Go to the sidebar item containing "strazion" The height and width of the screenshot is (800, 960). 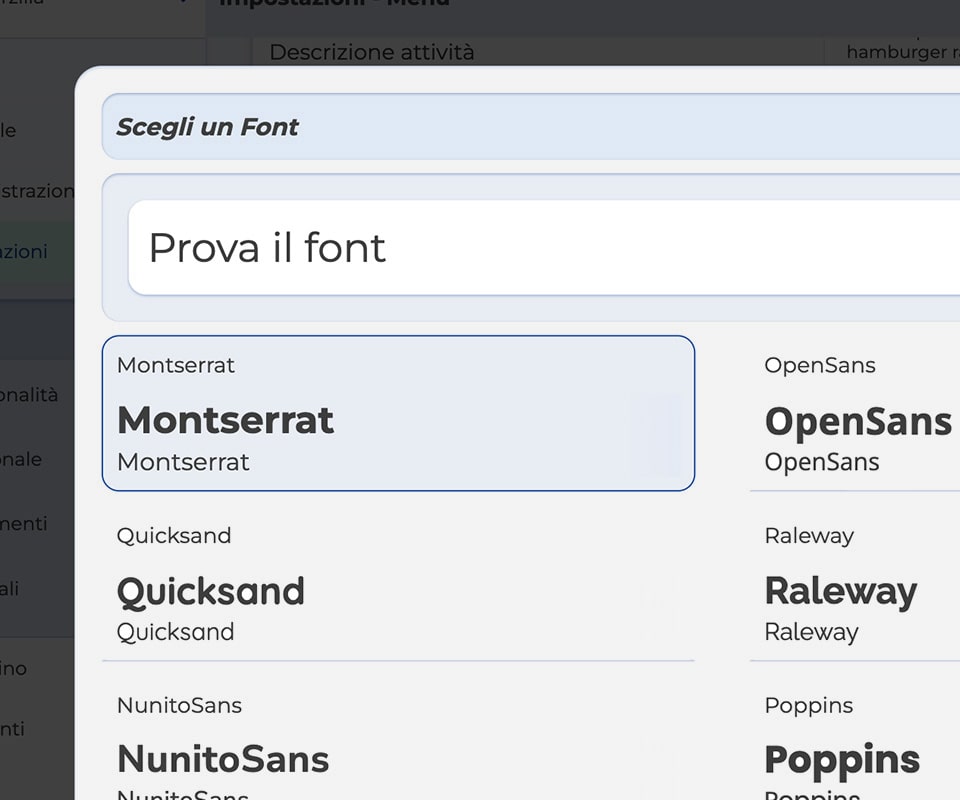click(x=36, y=191)
